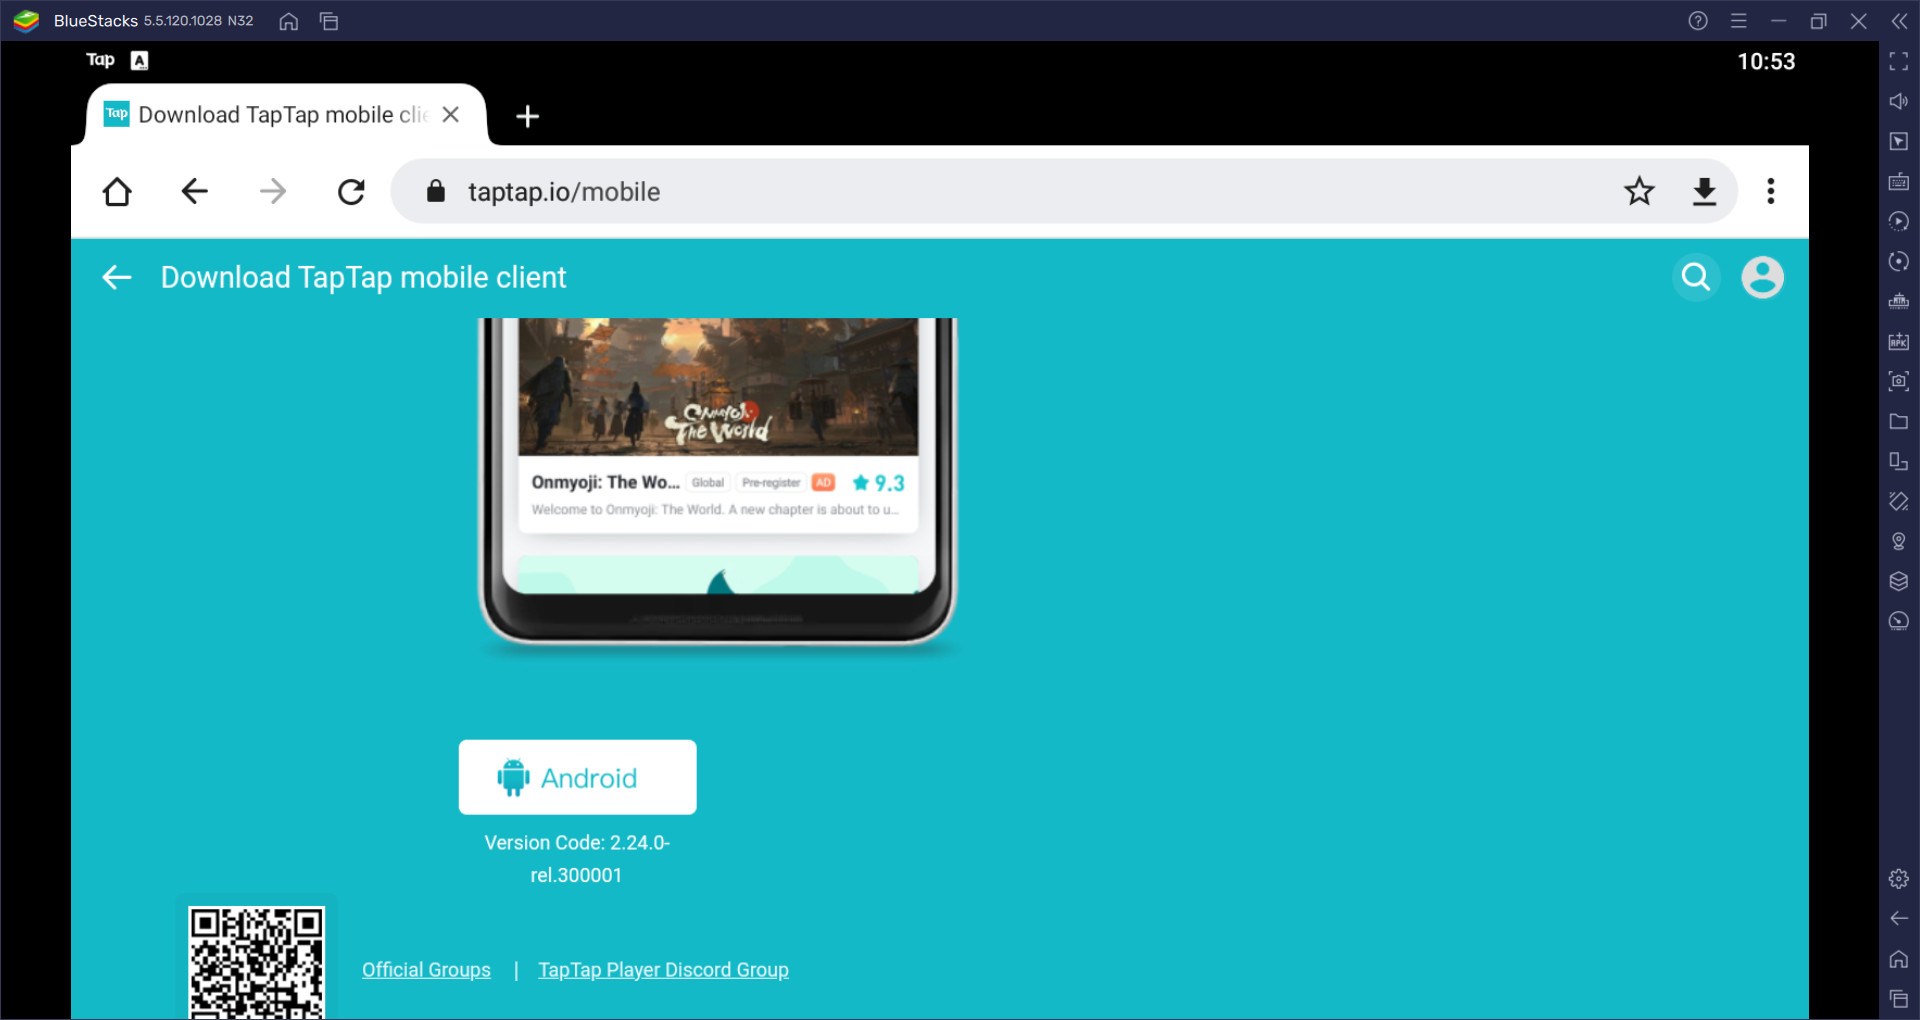This screenshot has height=1020, width=1920.
Task: Toggle BlueStacks full screen mode
Action: tap(1899, 62)
